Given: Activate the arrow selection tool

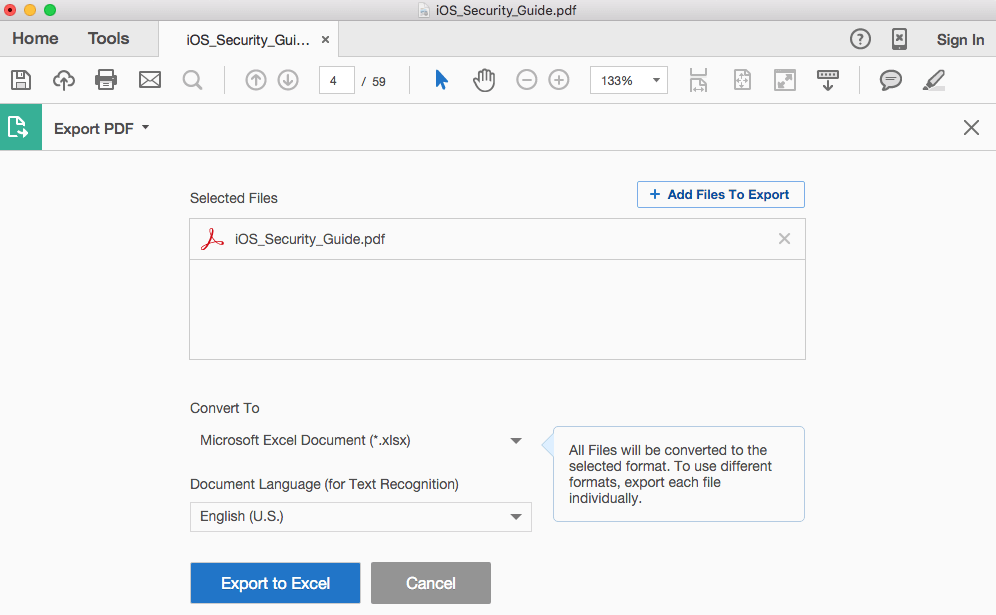Looking at the screenshot, I should (441, 80).
